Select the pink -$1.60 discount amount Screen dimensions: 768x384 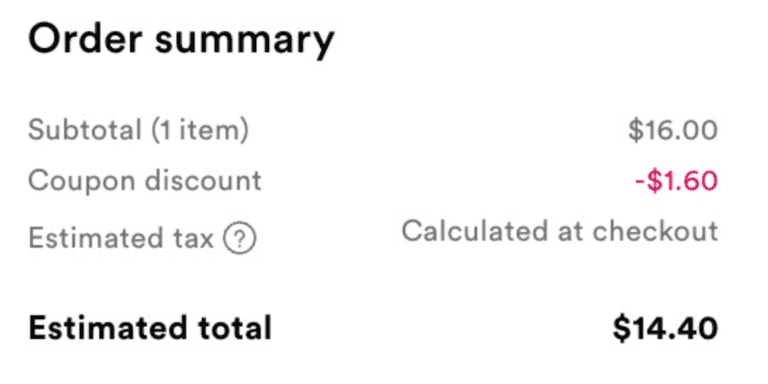coord(676,181)
